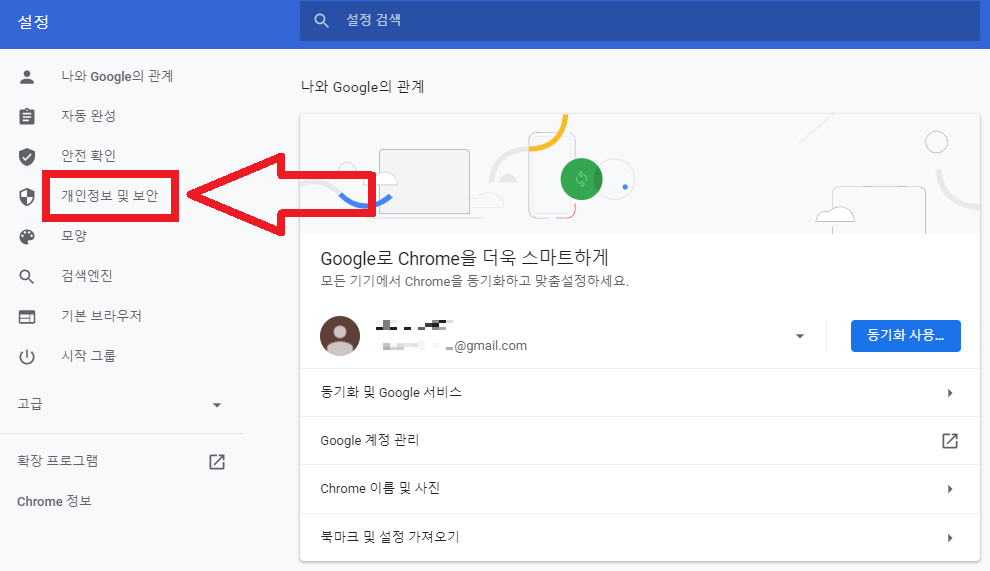Click the @gmail.com account address

(491, 346)
